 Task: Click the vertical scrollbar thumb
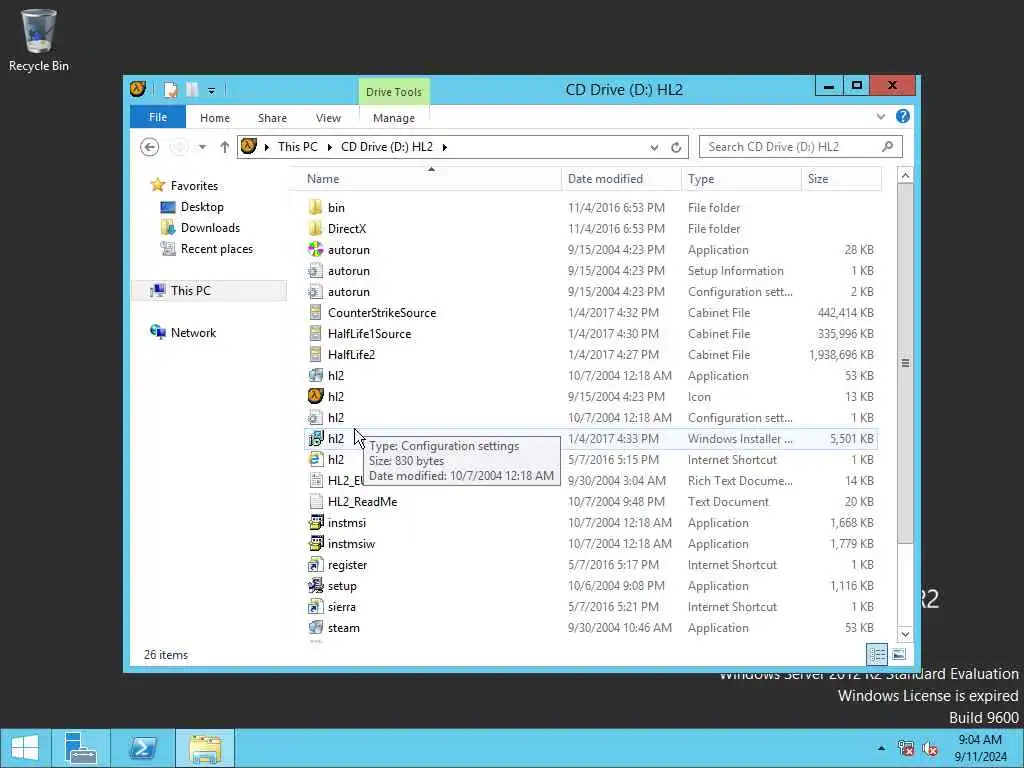(905, 363)
